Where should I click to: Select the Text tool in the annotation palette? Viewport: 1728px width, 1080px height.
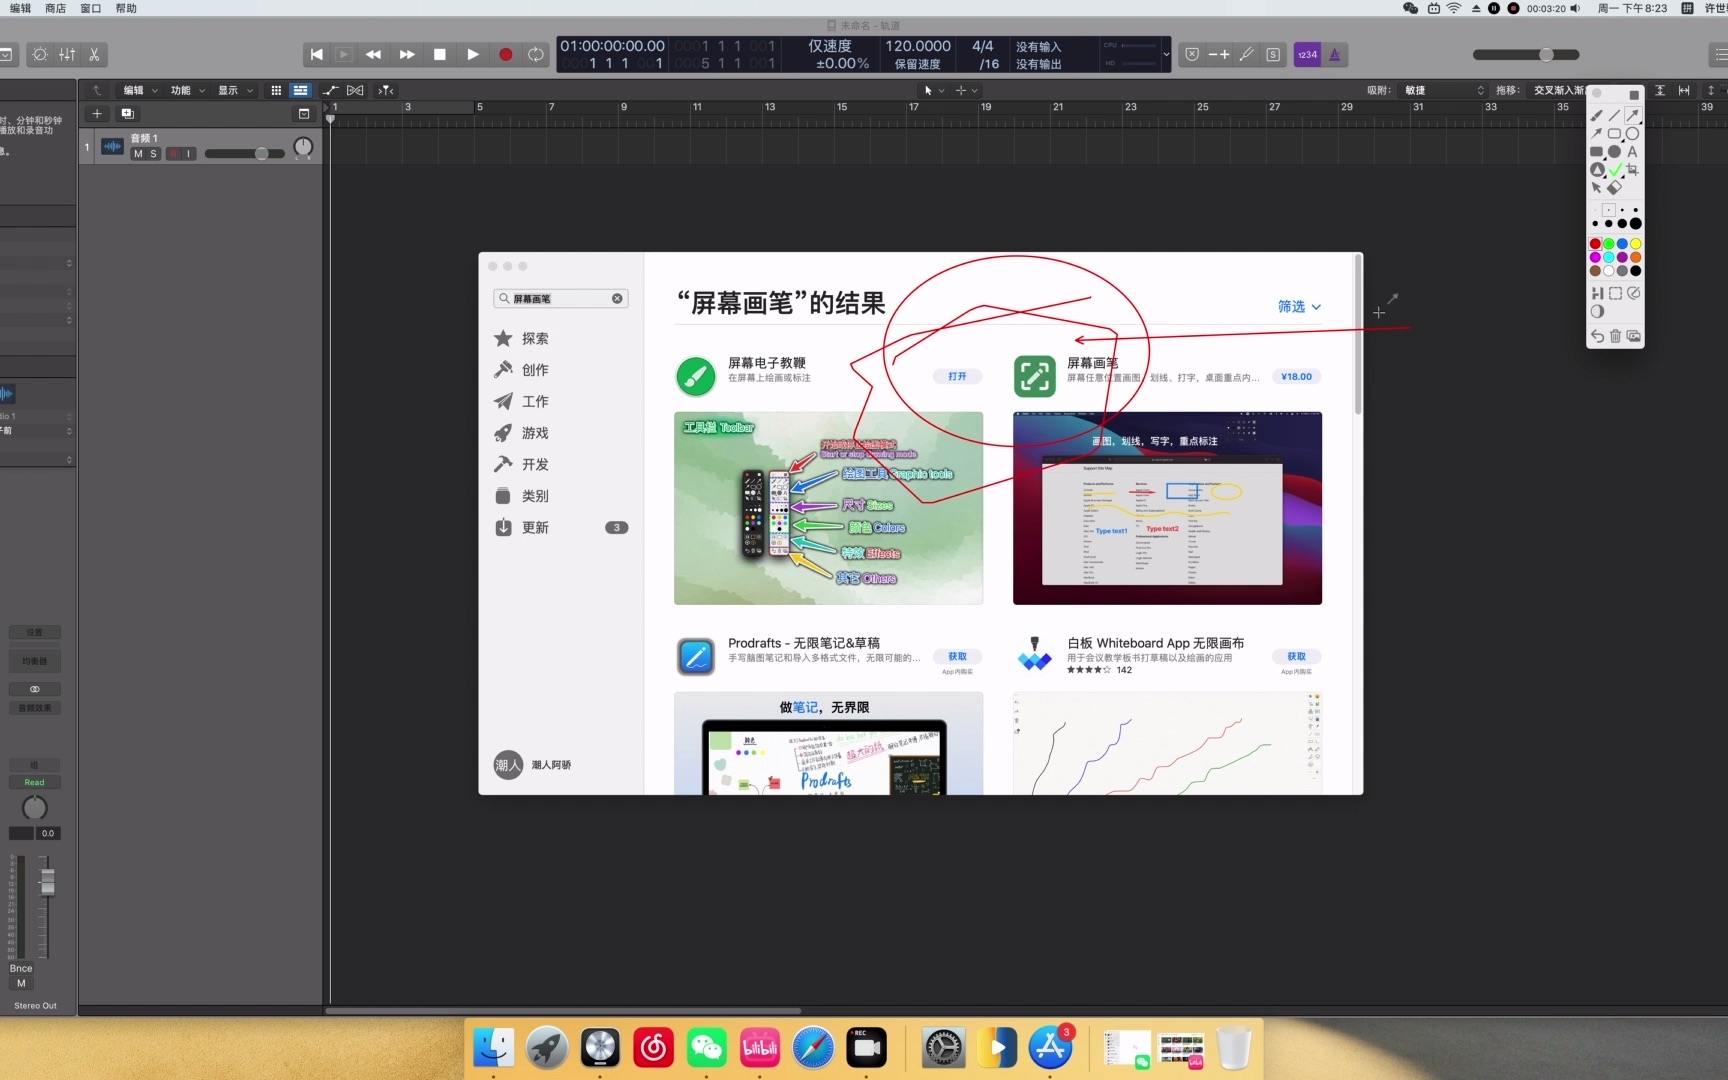point(1632,152)
